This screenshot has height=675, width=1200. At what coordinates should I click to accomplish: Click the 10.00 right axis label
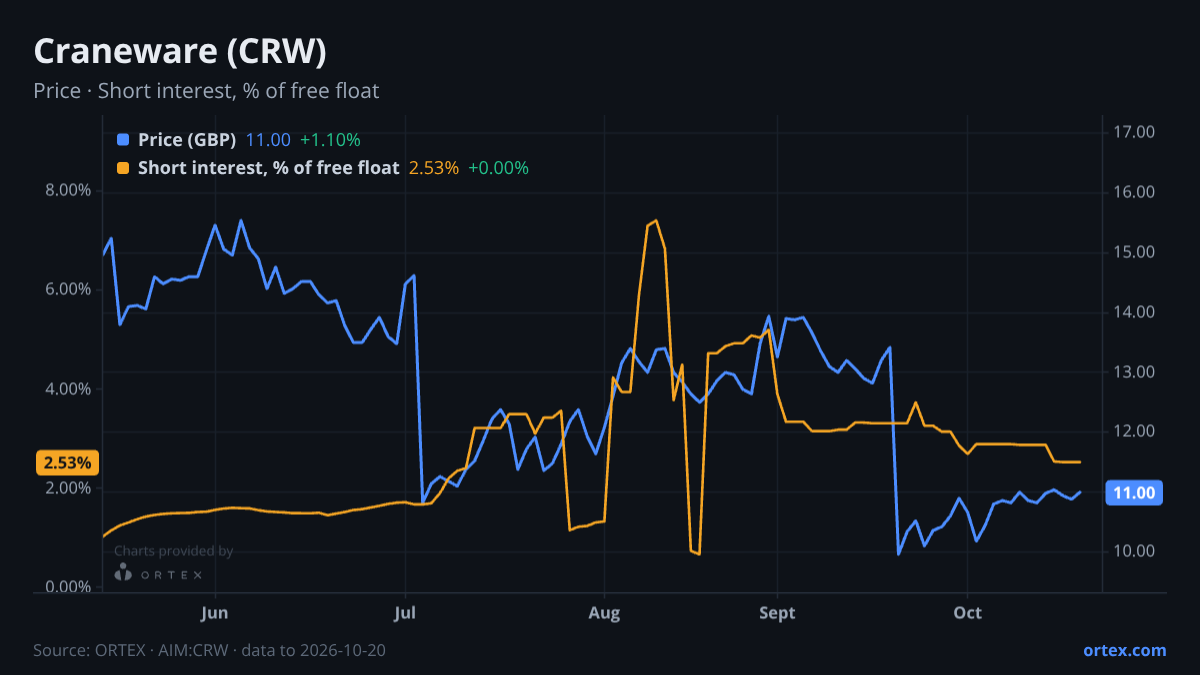tap(1135, 551)
